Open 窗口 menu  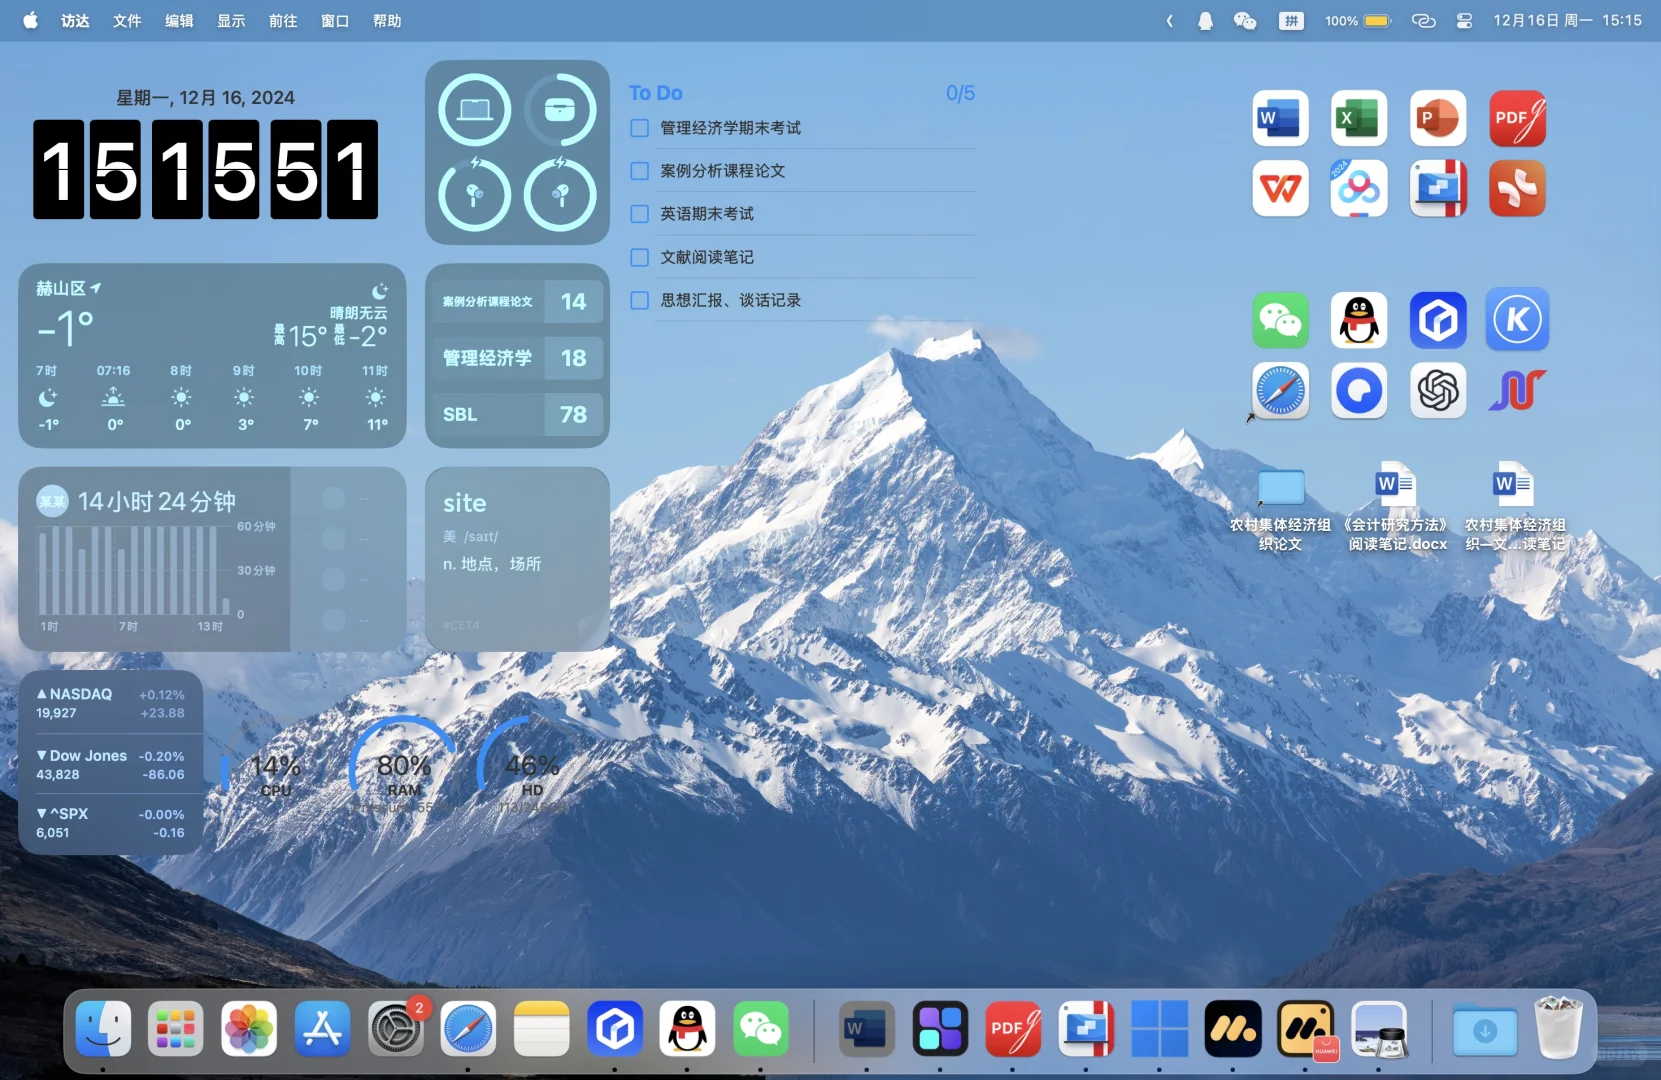pyautogui.click(x=335, y=20)
